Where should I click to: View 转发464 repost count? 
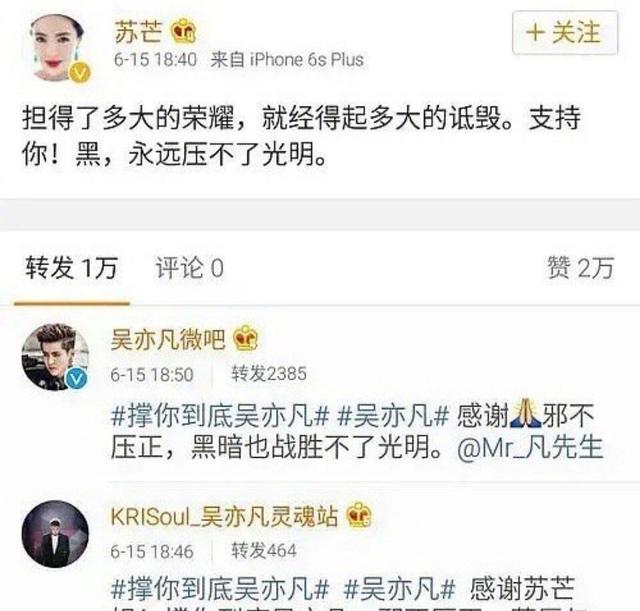[x=264, y=551]
